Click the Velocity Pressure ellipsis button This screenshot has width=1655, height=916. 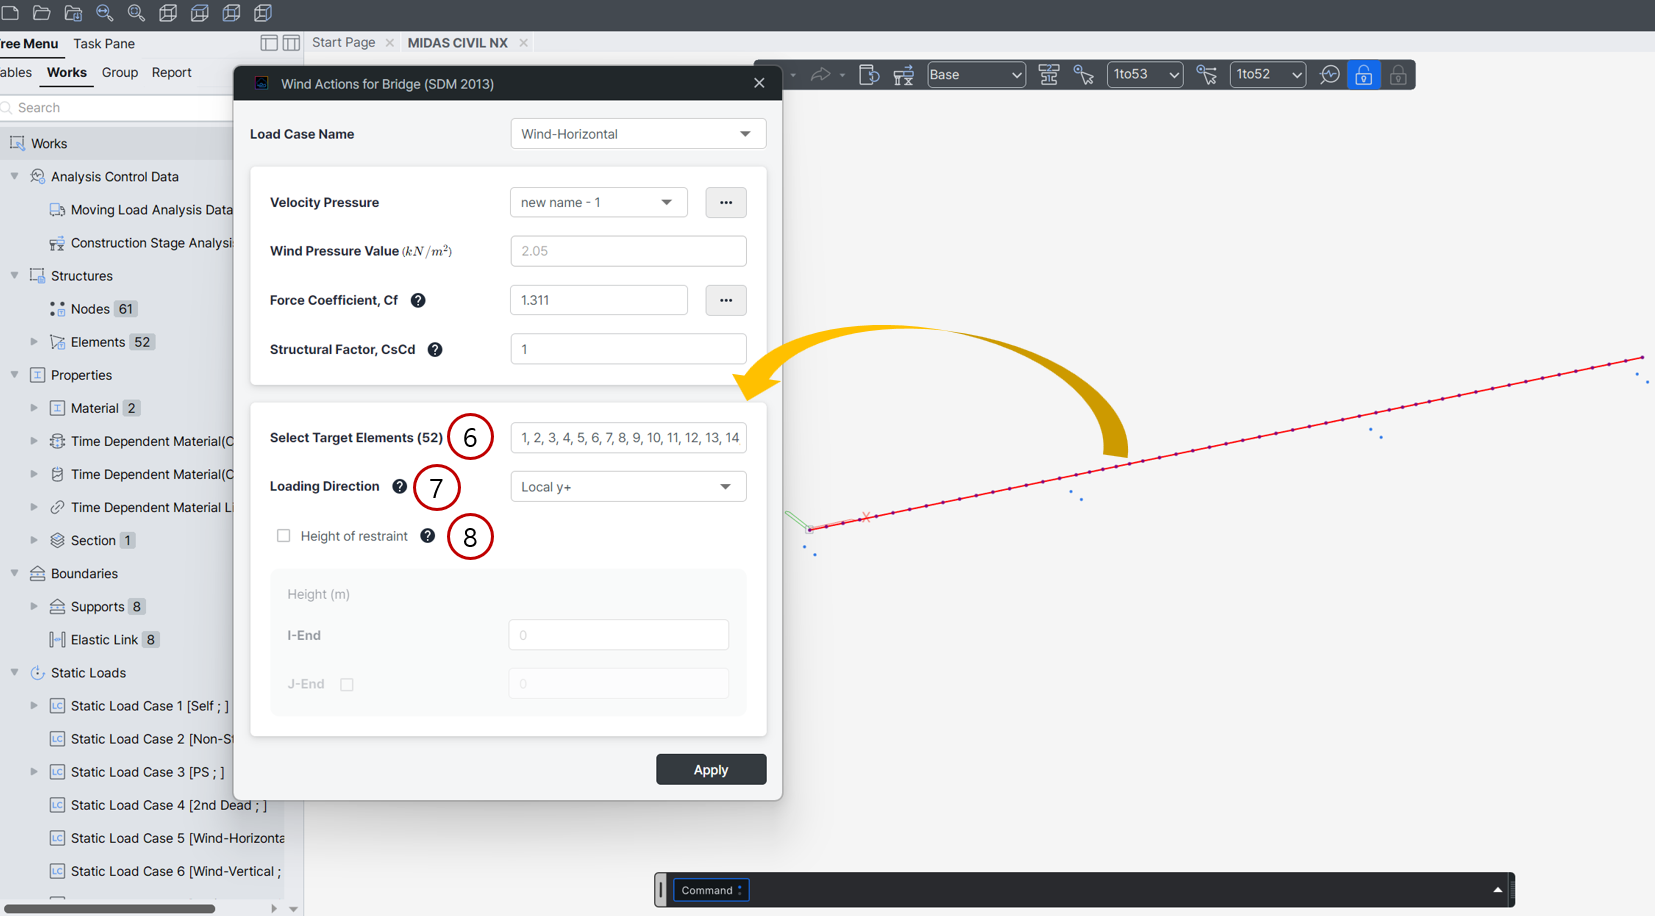click(x=726, y=203)
